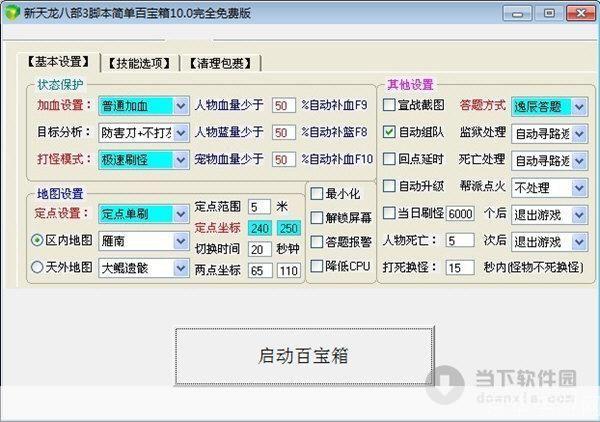Select the 【基本设置】 tab
Image resolution: width=600 pixels, height=422 pixels.
click(x=58, y=62)
